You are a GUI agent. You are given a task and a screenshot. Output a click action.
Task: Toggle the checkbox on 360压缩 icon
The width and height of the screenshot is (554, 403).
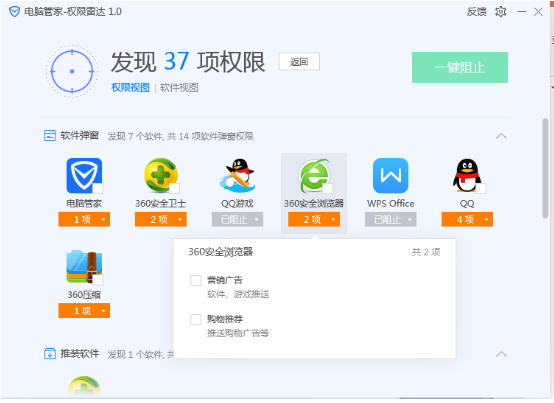pyautogui.click(x=98, y=280)
